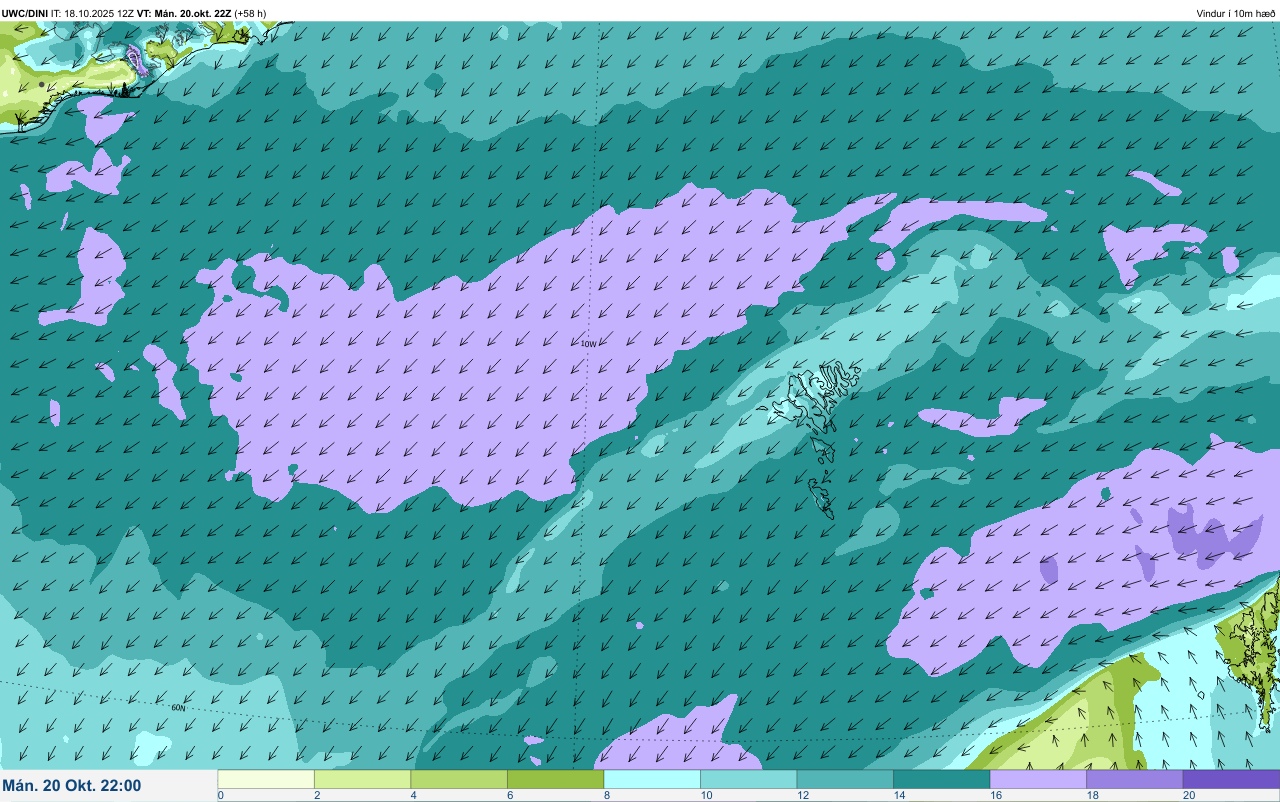The height and width of the screenshot is (802, 1280).
Task: Click the light purple 16–18 legend swatch
Action: tap(1038, 779)
